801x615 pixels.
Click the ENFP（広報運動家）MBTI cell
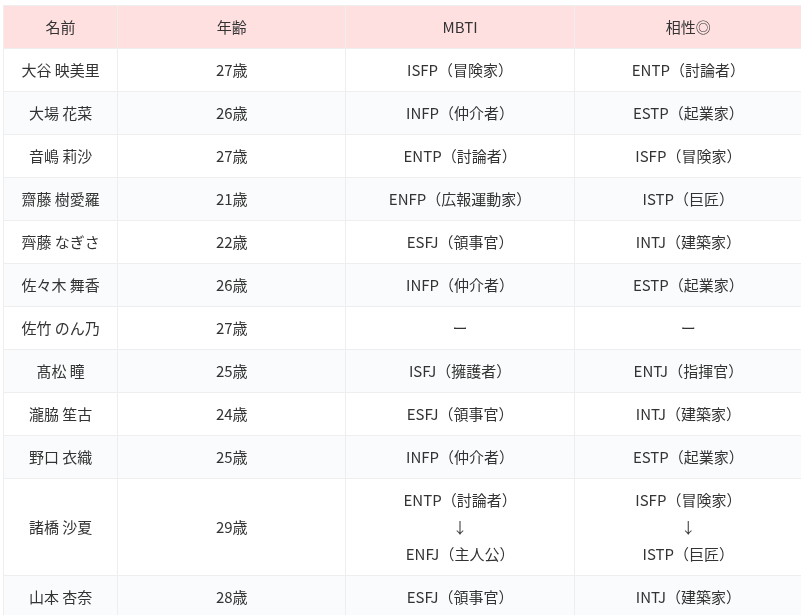point(459,200)
